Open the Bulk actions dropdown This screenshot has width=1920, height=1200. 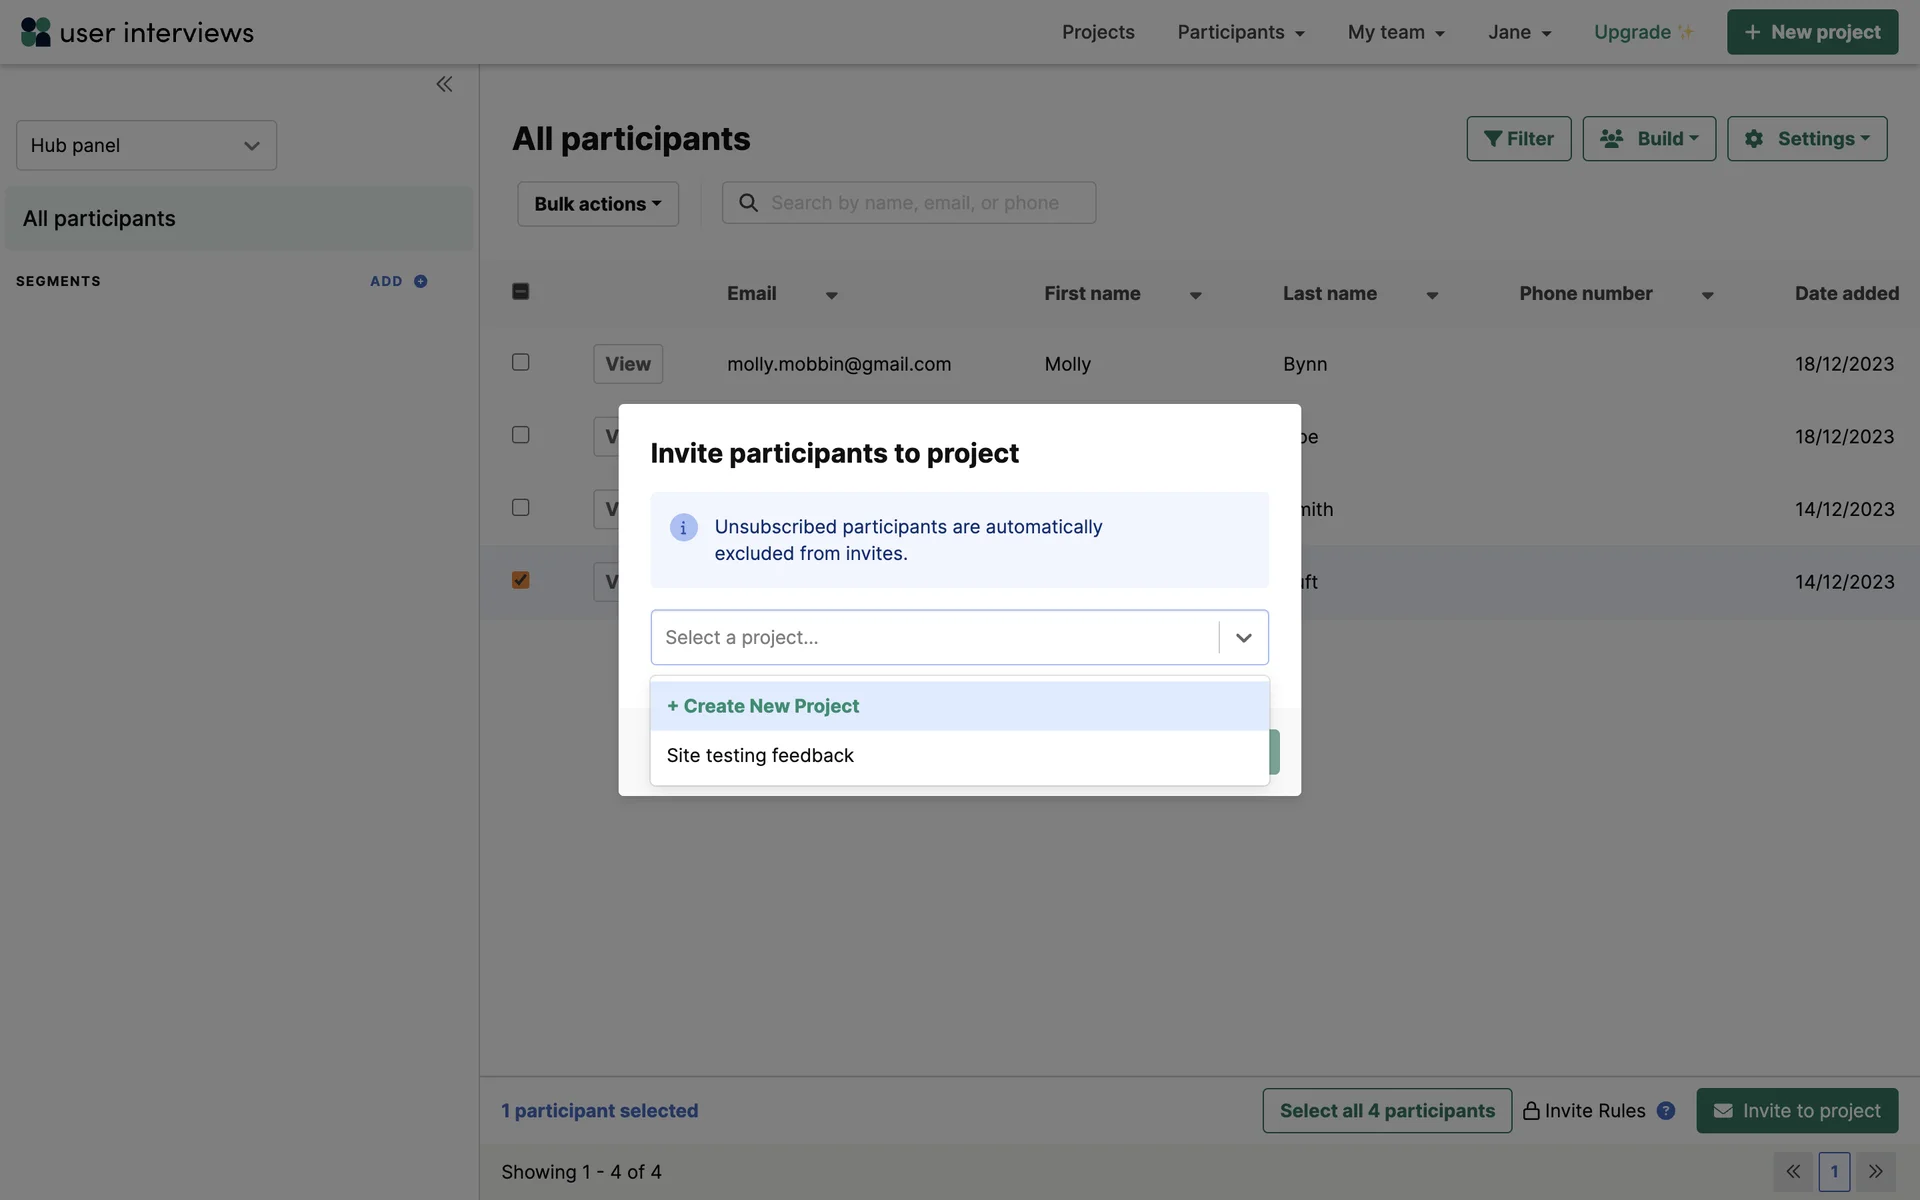597,204
